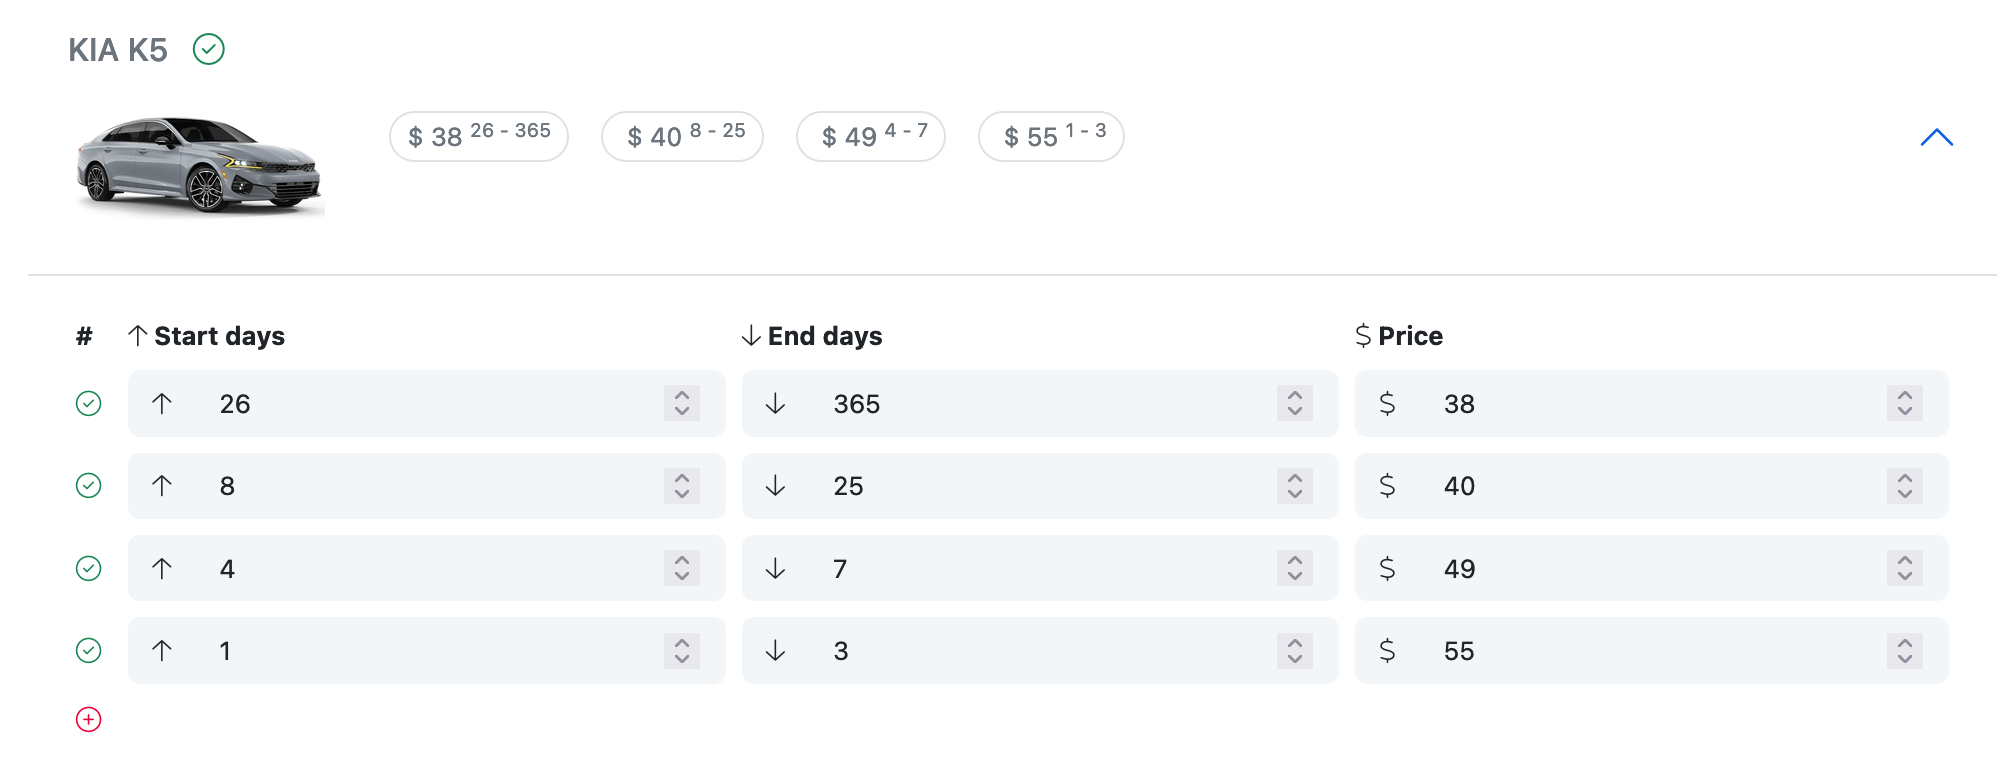2011x770 pixels.
Task: Click the KIA K5 car thumbnail
Action: [200, 165]
